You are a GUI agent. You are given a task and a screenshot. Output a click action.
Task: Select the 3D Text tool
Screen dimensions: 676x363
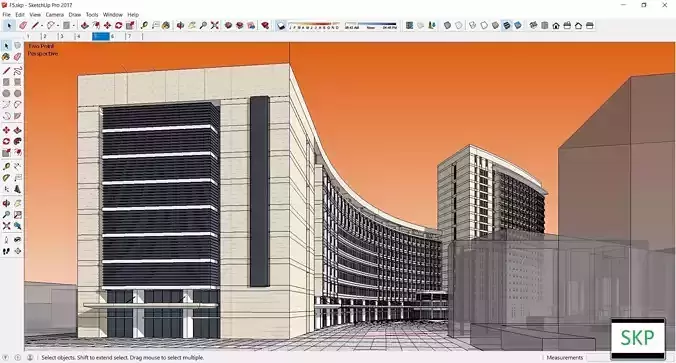point(17,189)
